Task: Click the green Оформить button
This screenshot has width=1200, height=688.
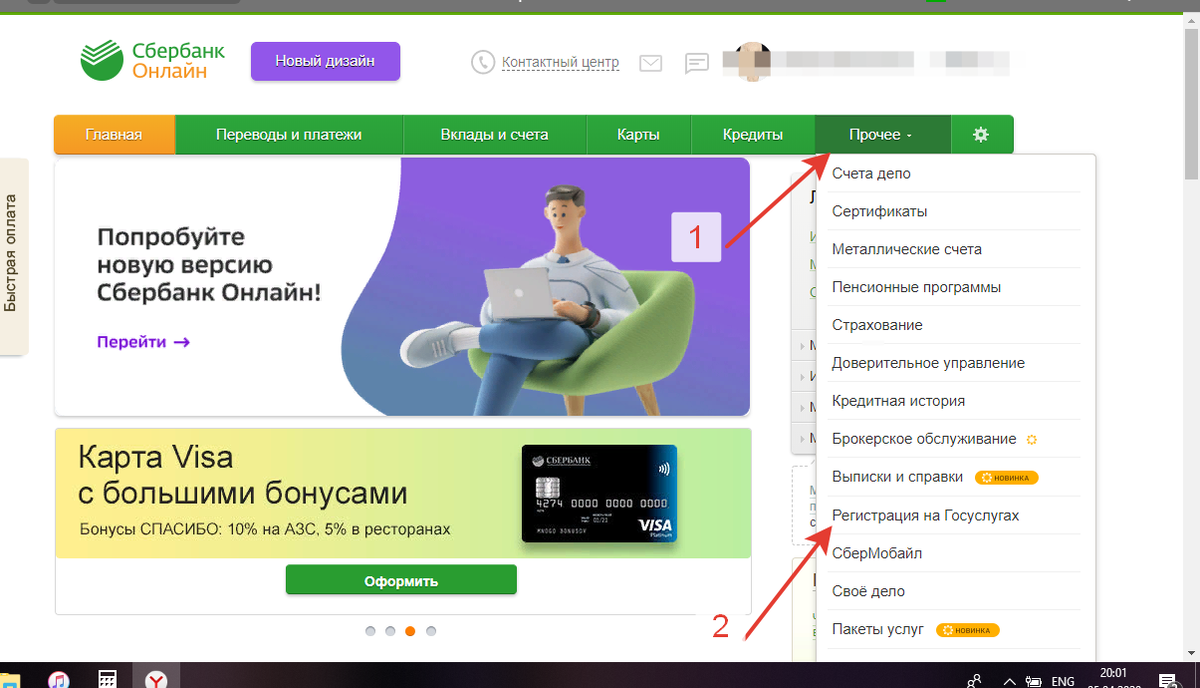Action: [401, 580]
